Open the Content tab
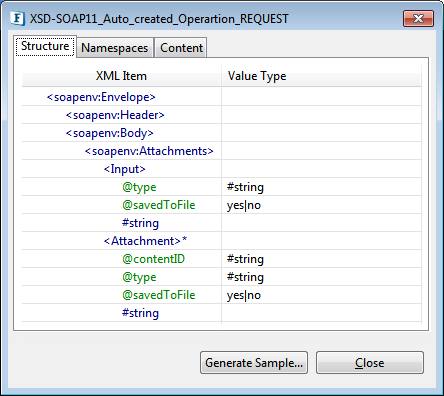444x396 pixels. (181, 48)
